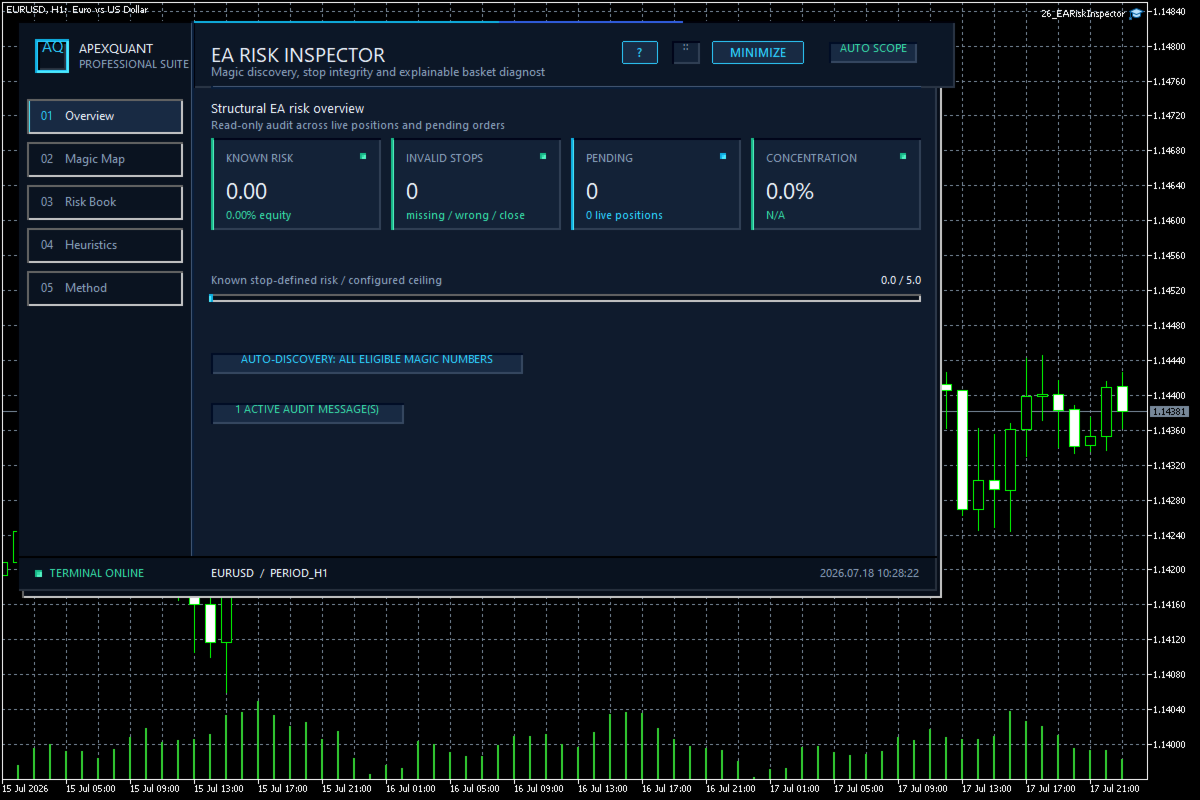Viewport: 1200px width, 800px height.
Task: Go to the 04 Heuristics tab
Action: tap(105, 245)
